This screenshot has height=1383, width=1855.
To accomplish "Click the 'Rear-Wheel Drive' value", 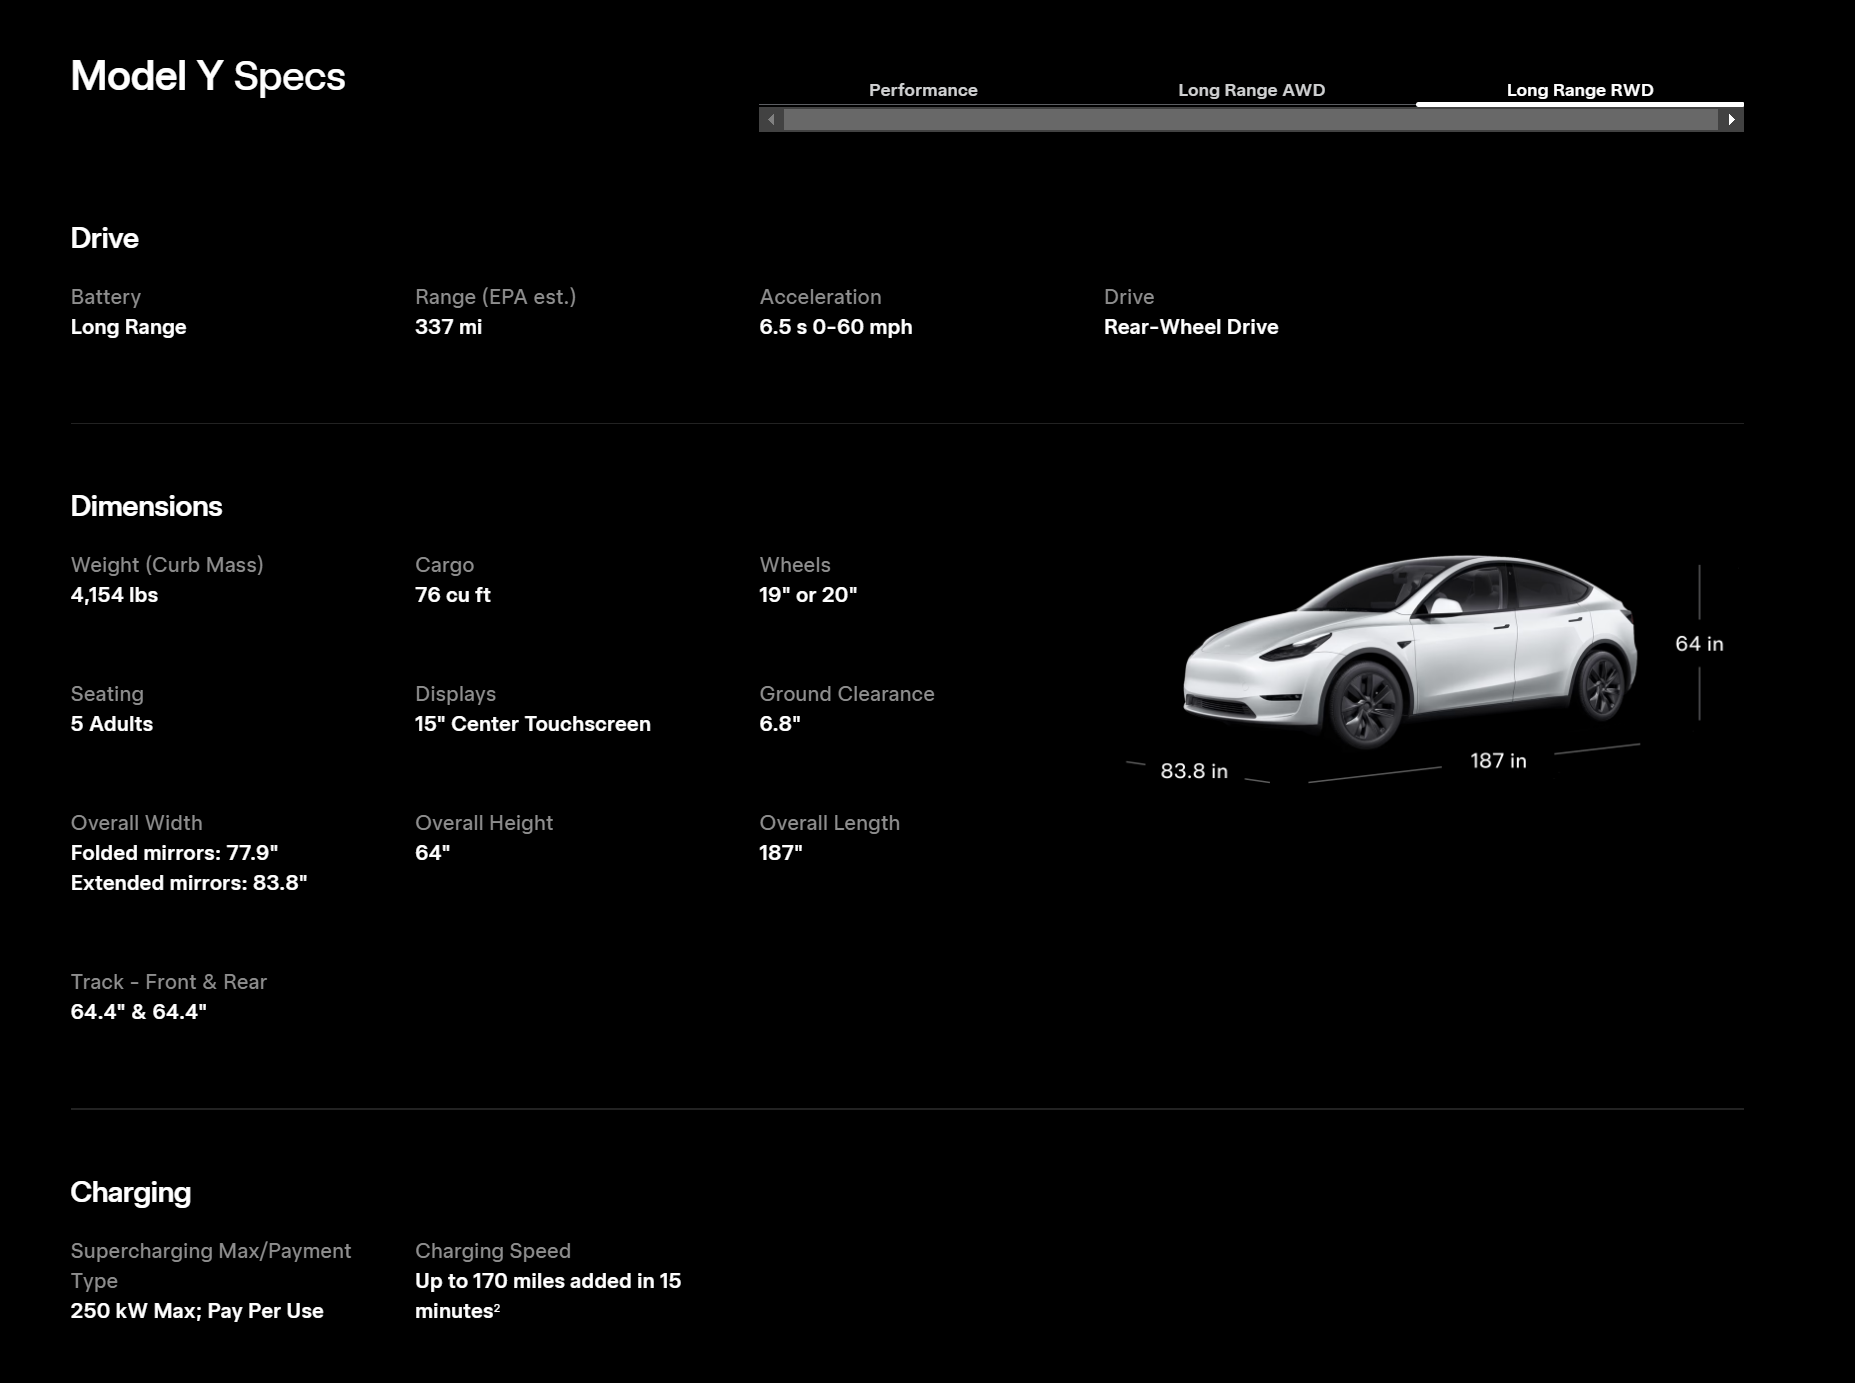I will (x=1191, y=327).
